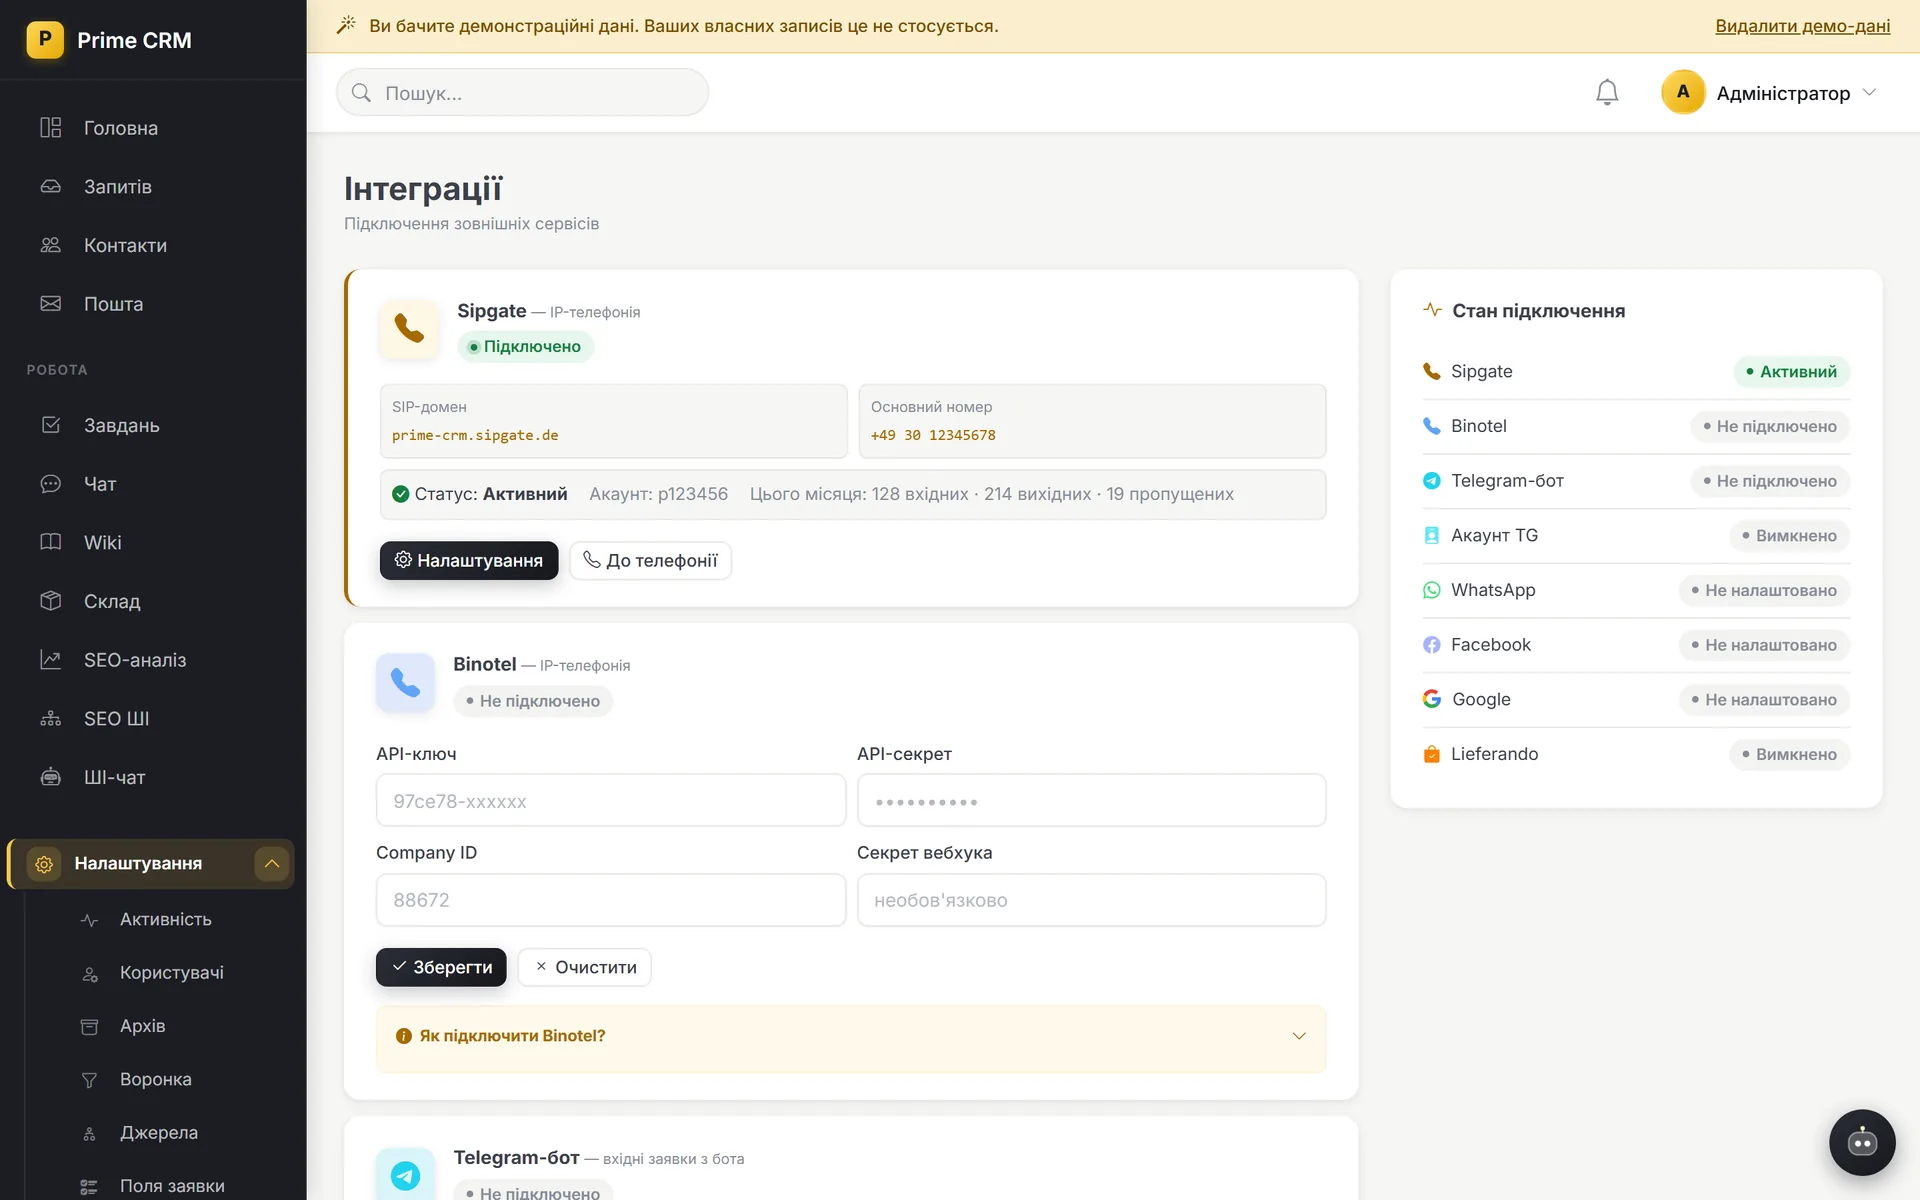1920x1200 pixels.
Task: Click the Sipgate Налаштування button
Action: point(469,561)
